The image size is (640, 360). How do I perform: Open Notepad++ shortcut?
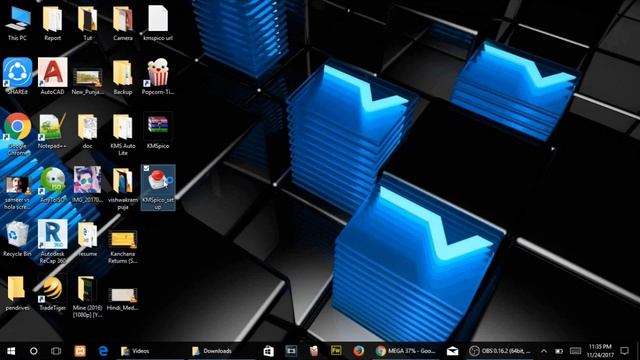pyautogui.click(x=52, y=131)
